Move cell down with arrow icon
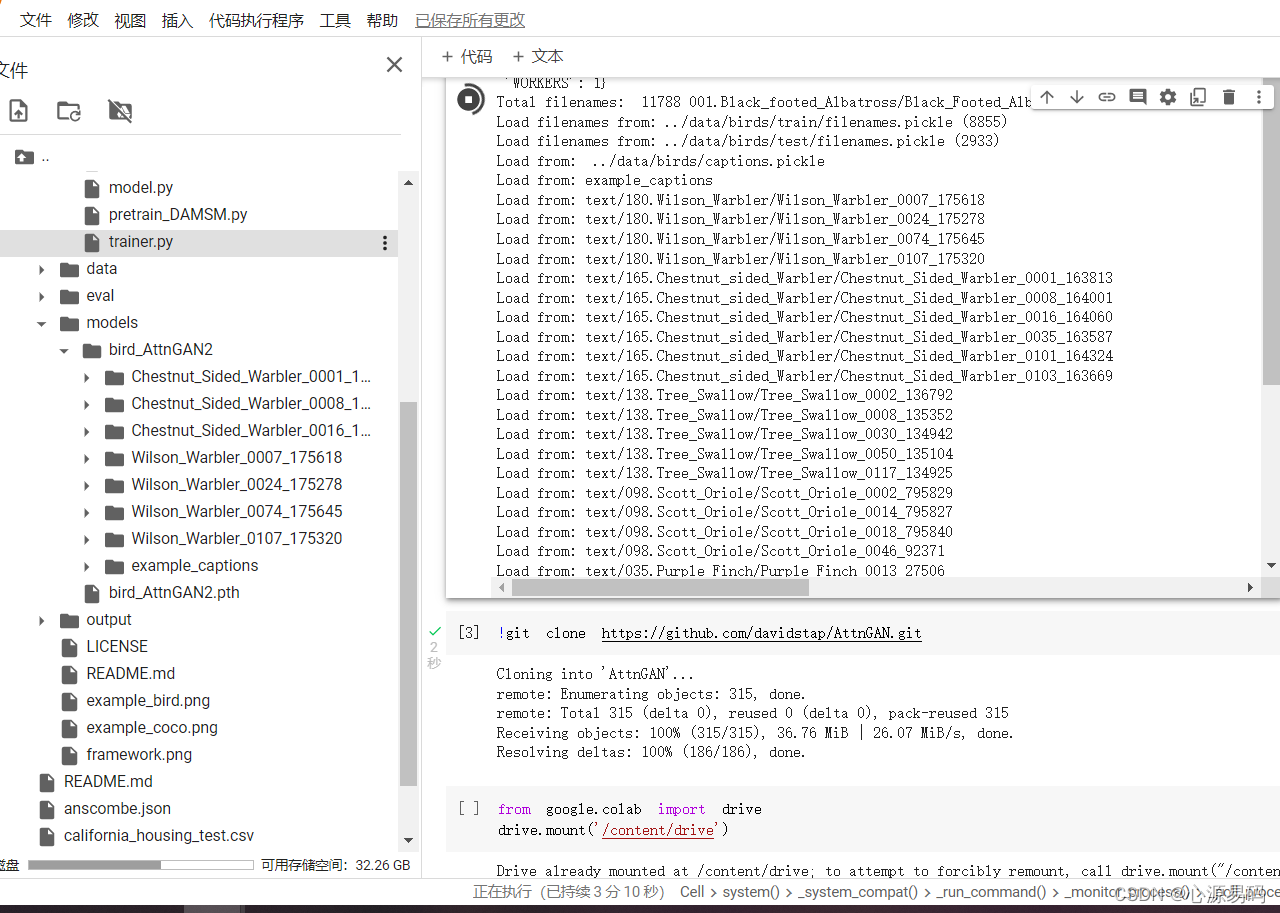 (1077, 97)
